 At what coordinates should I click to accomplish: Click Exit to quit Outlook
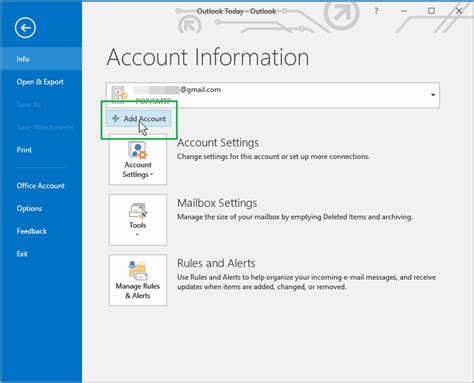[x=22, y=254]
